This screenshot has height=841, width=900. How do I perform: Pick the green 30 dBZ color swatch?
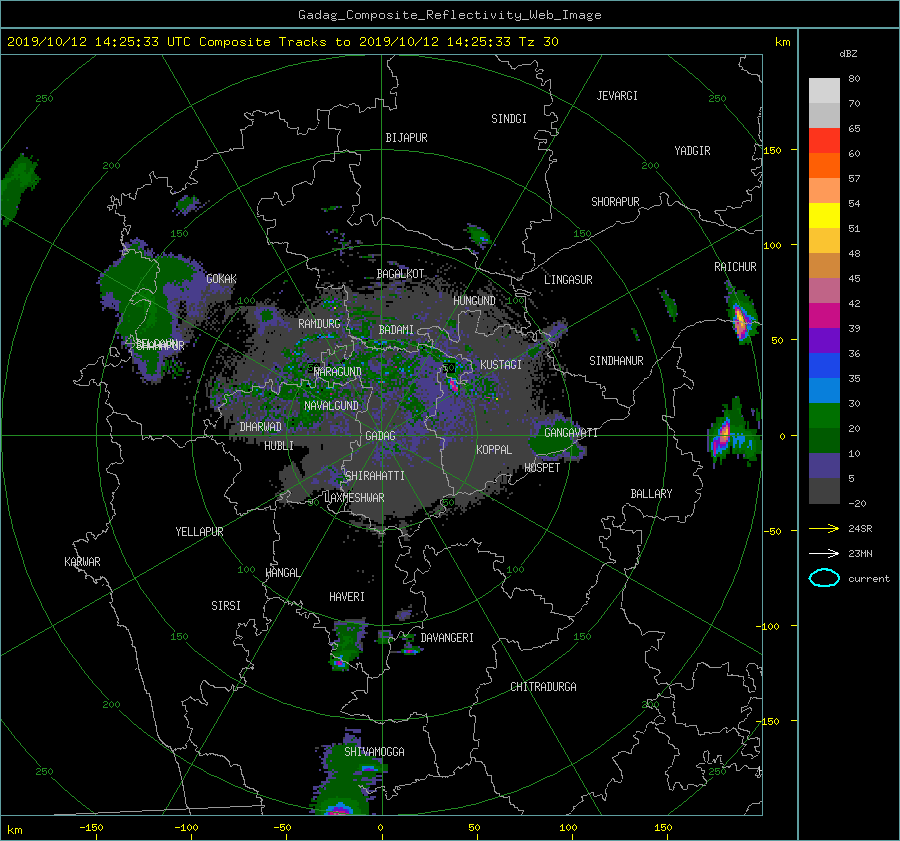point(824,415)
